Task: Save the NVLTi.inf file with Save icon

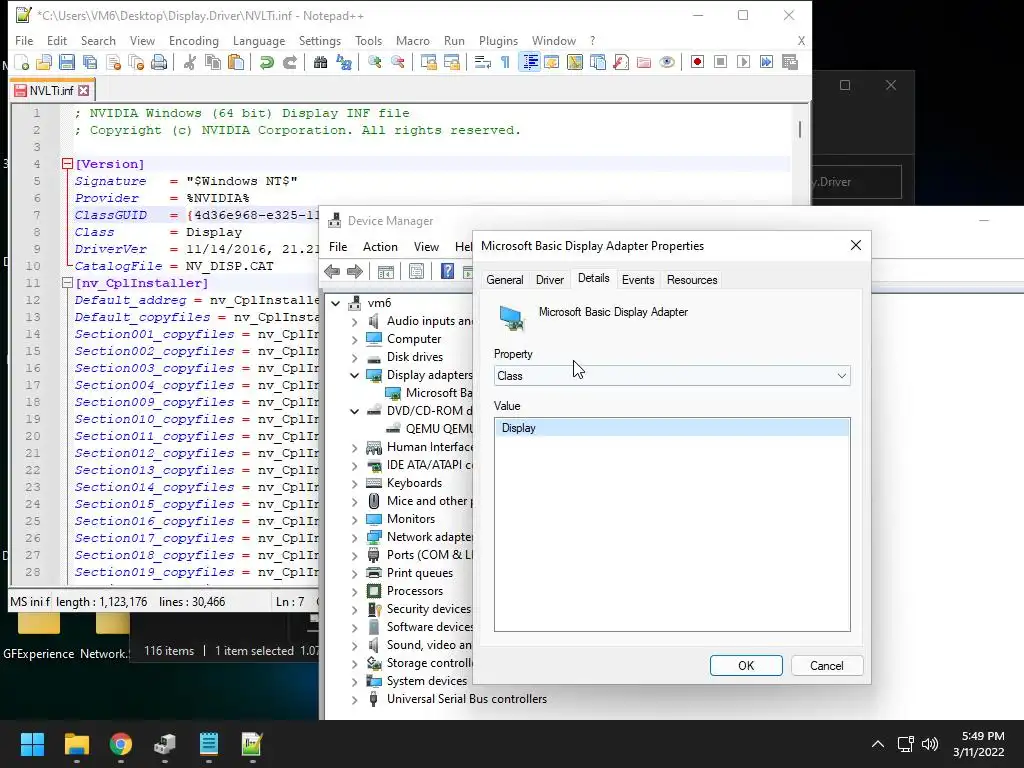Action: (67, 62)
